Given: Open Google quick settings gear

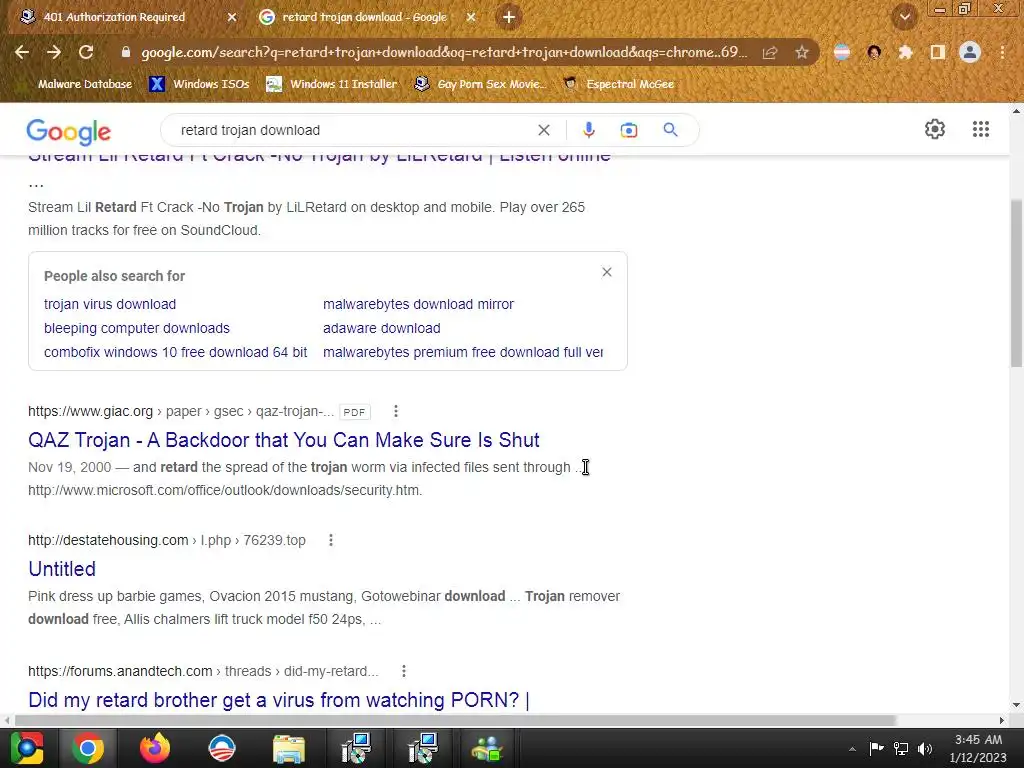Looking at the screenshot, I should [x=935, y=129].
